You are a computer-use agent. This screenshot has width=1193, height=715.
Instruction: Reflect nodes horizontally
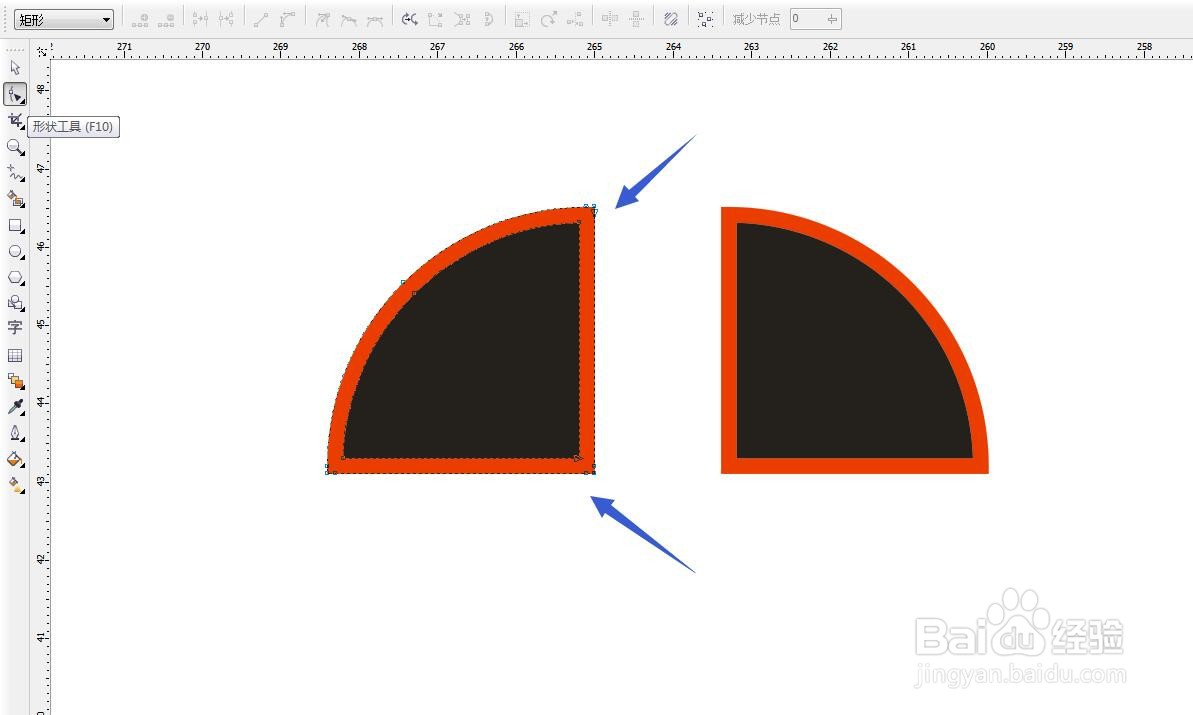pyautogui.click(x=609, y=19)
